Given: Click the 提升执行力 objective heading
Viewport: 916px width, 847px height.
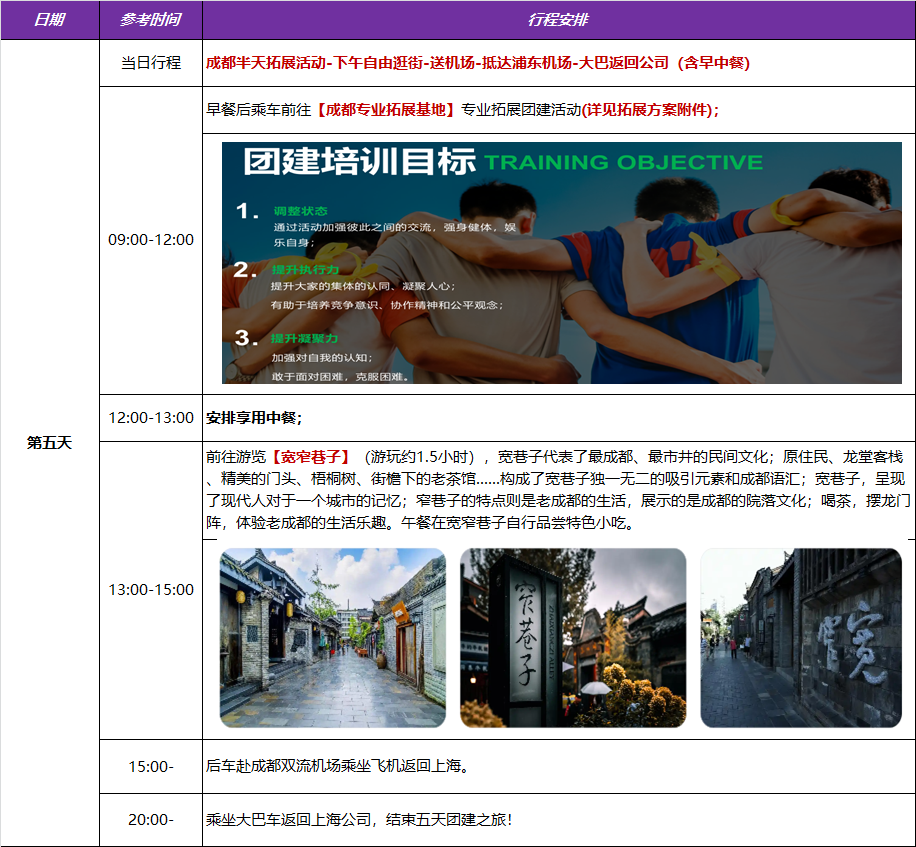Looking at the screenshot, I should (305, 270).
